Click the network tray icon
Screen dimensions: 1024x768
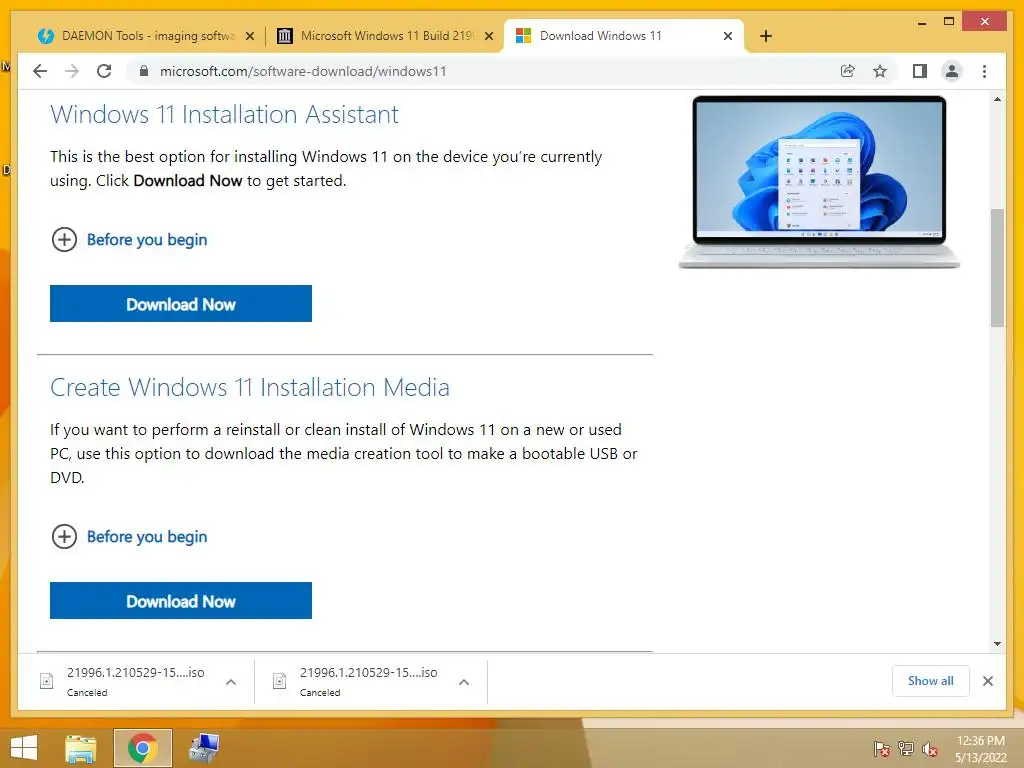point(906,749)
